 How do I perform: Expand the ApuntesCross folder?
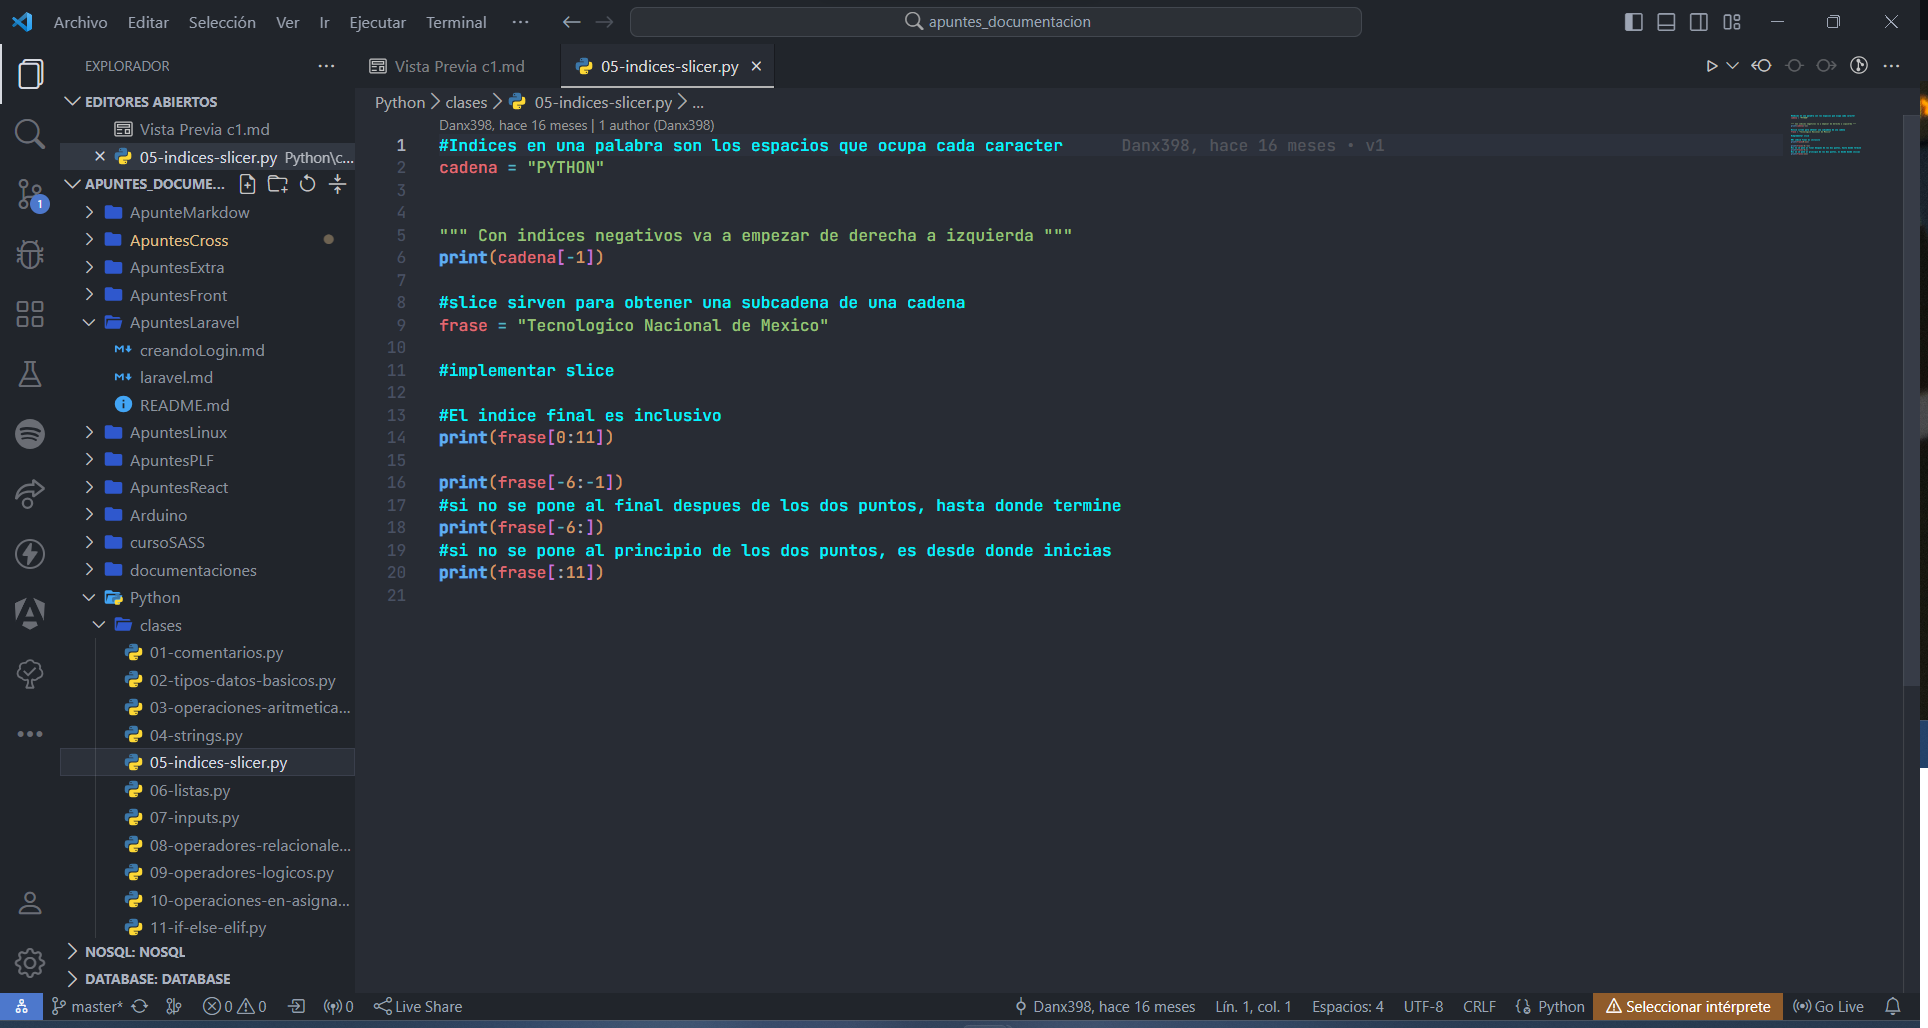[x=179, y=240]
